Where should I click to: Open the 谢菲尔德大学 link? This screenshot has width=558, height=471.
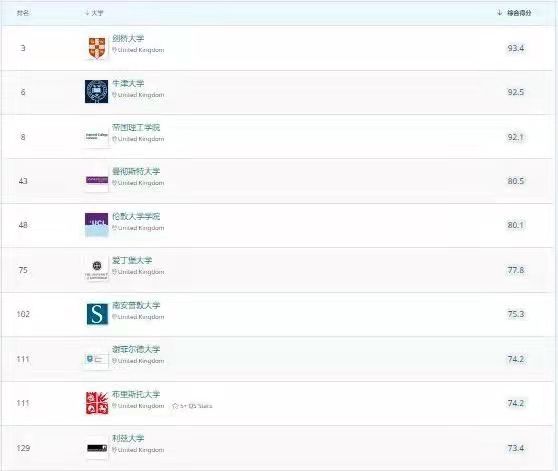136,349
